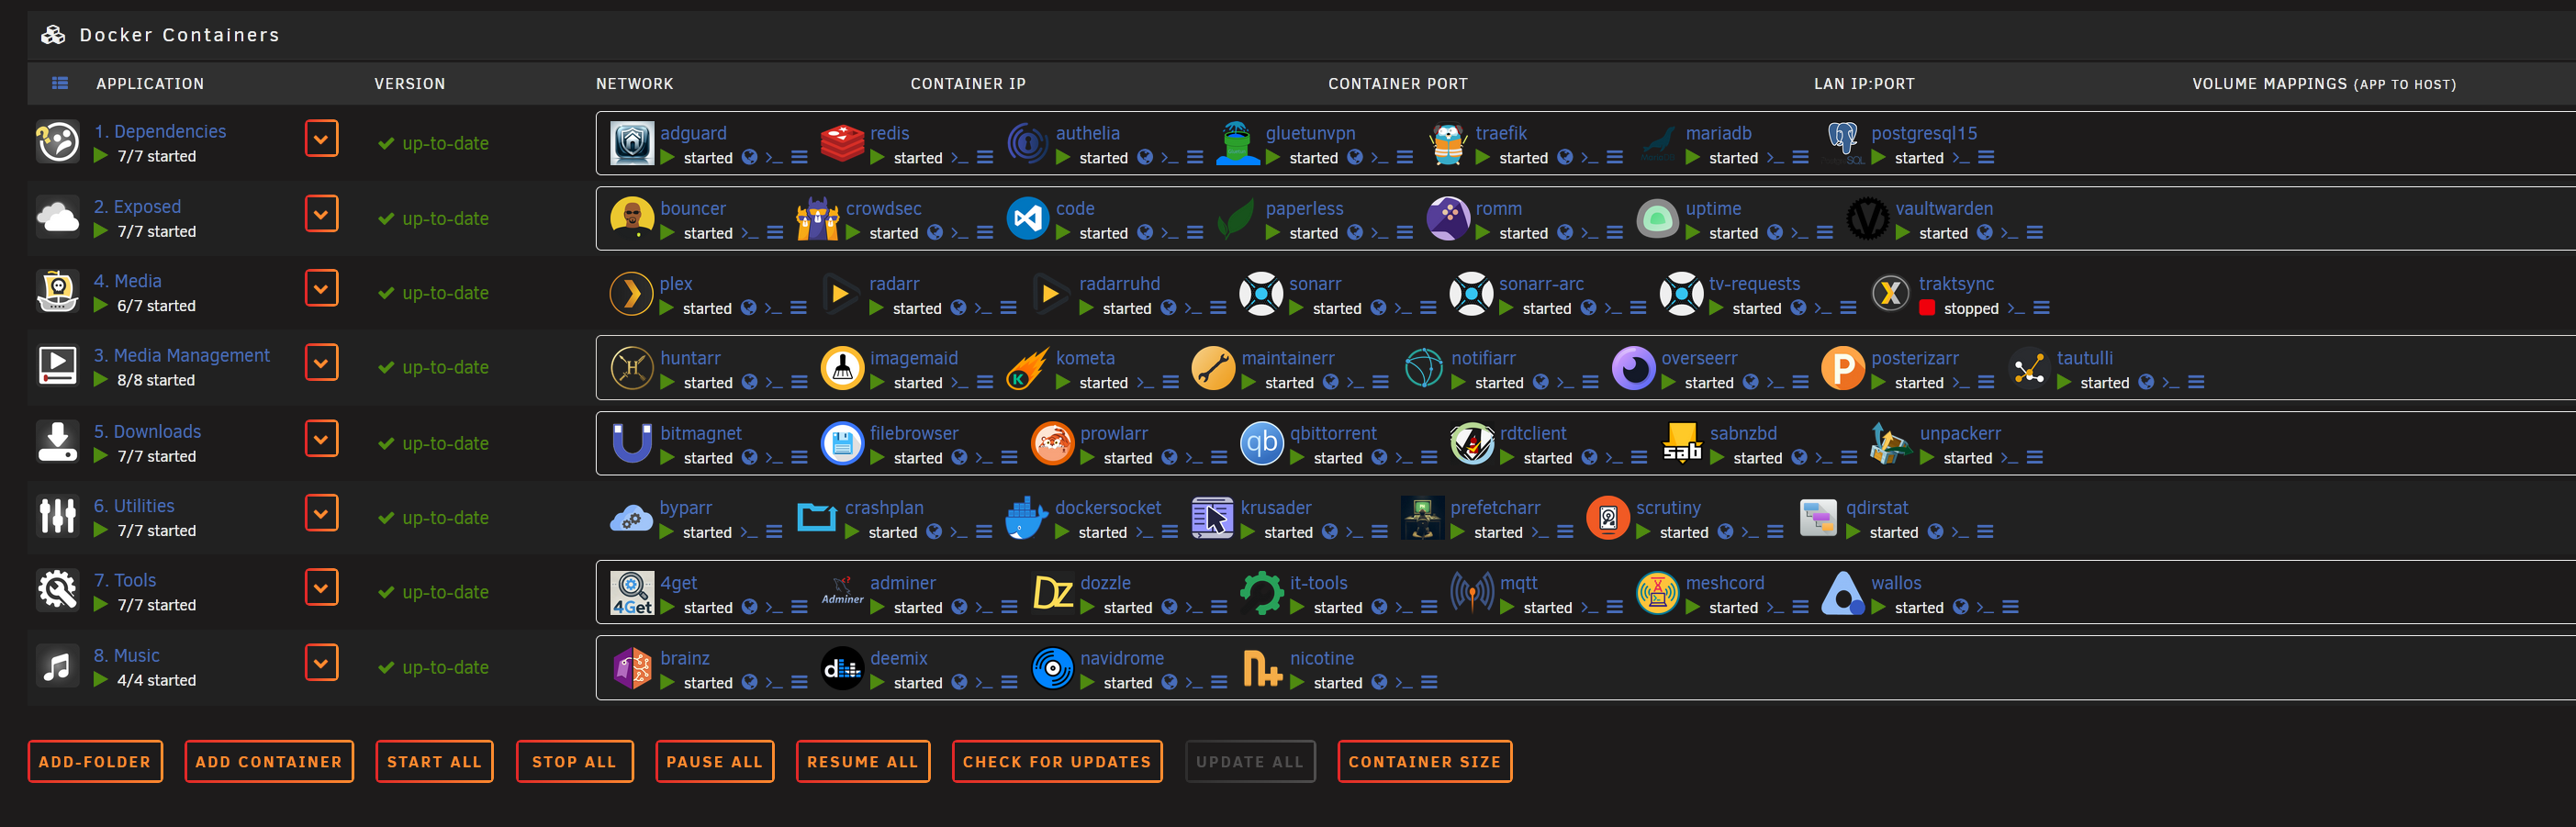The width and height of the screenshot is (2576, 827).
Task: Click the green play status of wallos
Action: [1879, 607]
